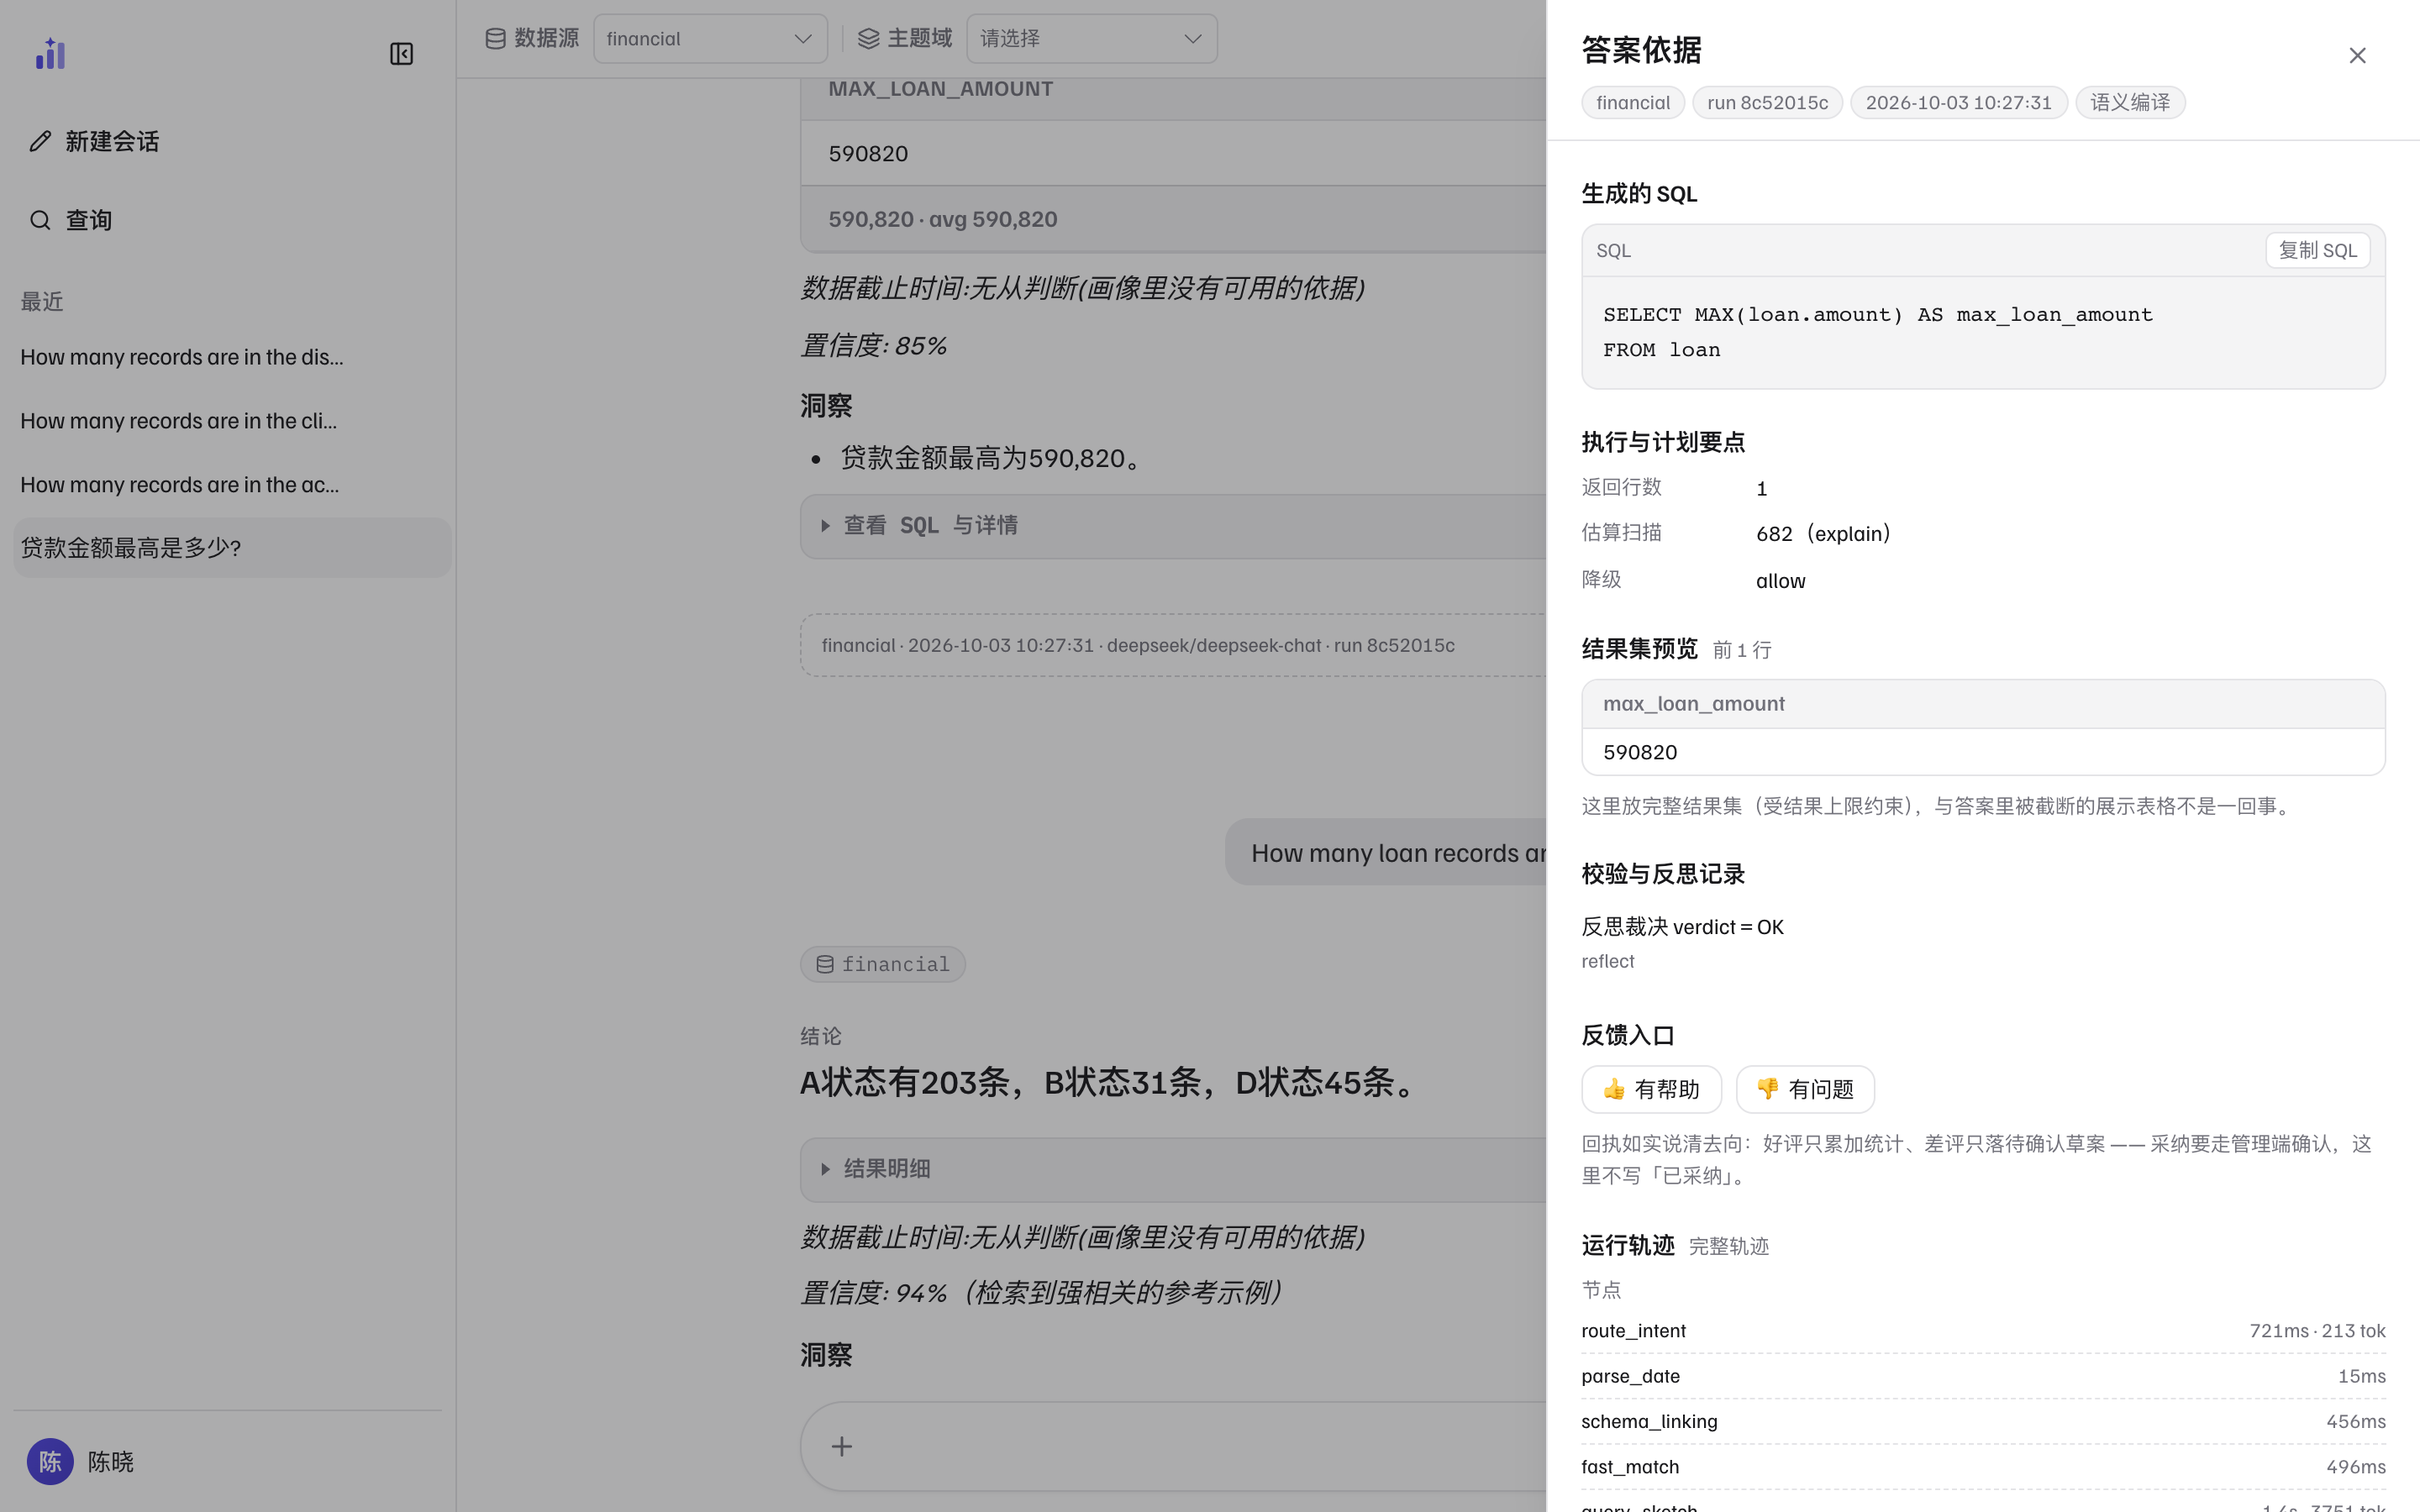This screenshot has height=1512, width=2420.
Task: Click the 反思裁决 verdict = OK record
Action: 1682,927
